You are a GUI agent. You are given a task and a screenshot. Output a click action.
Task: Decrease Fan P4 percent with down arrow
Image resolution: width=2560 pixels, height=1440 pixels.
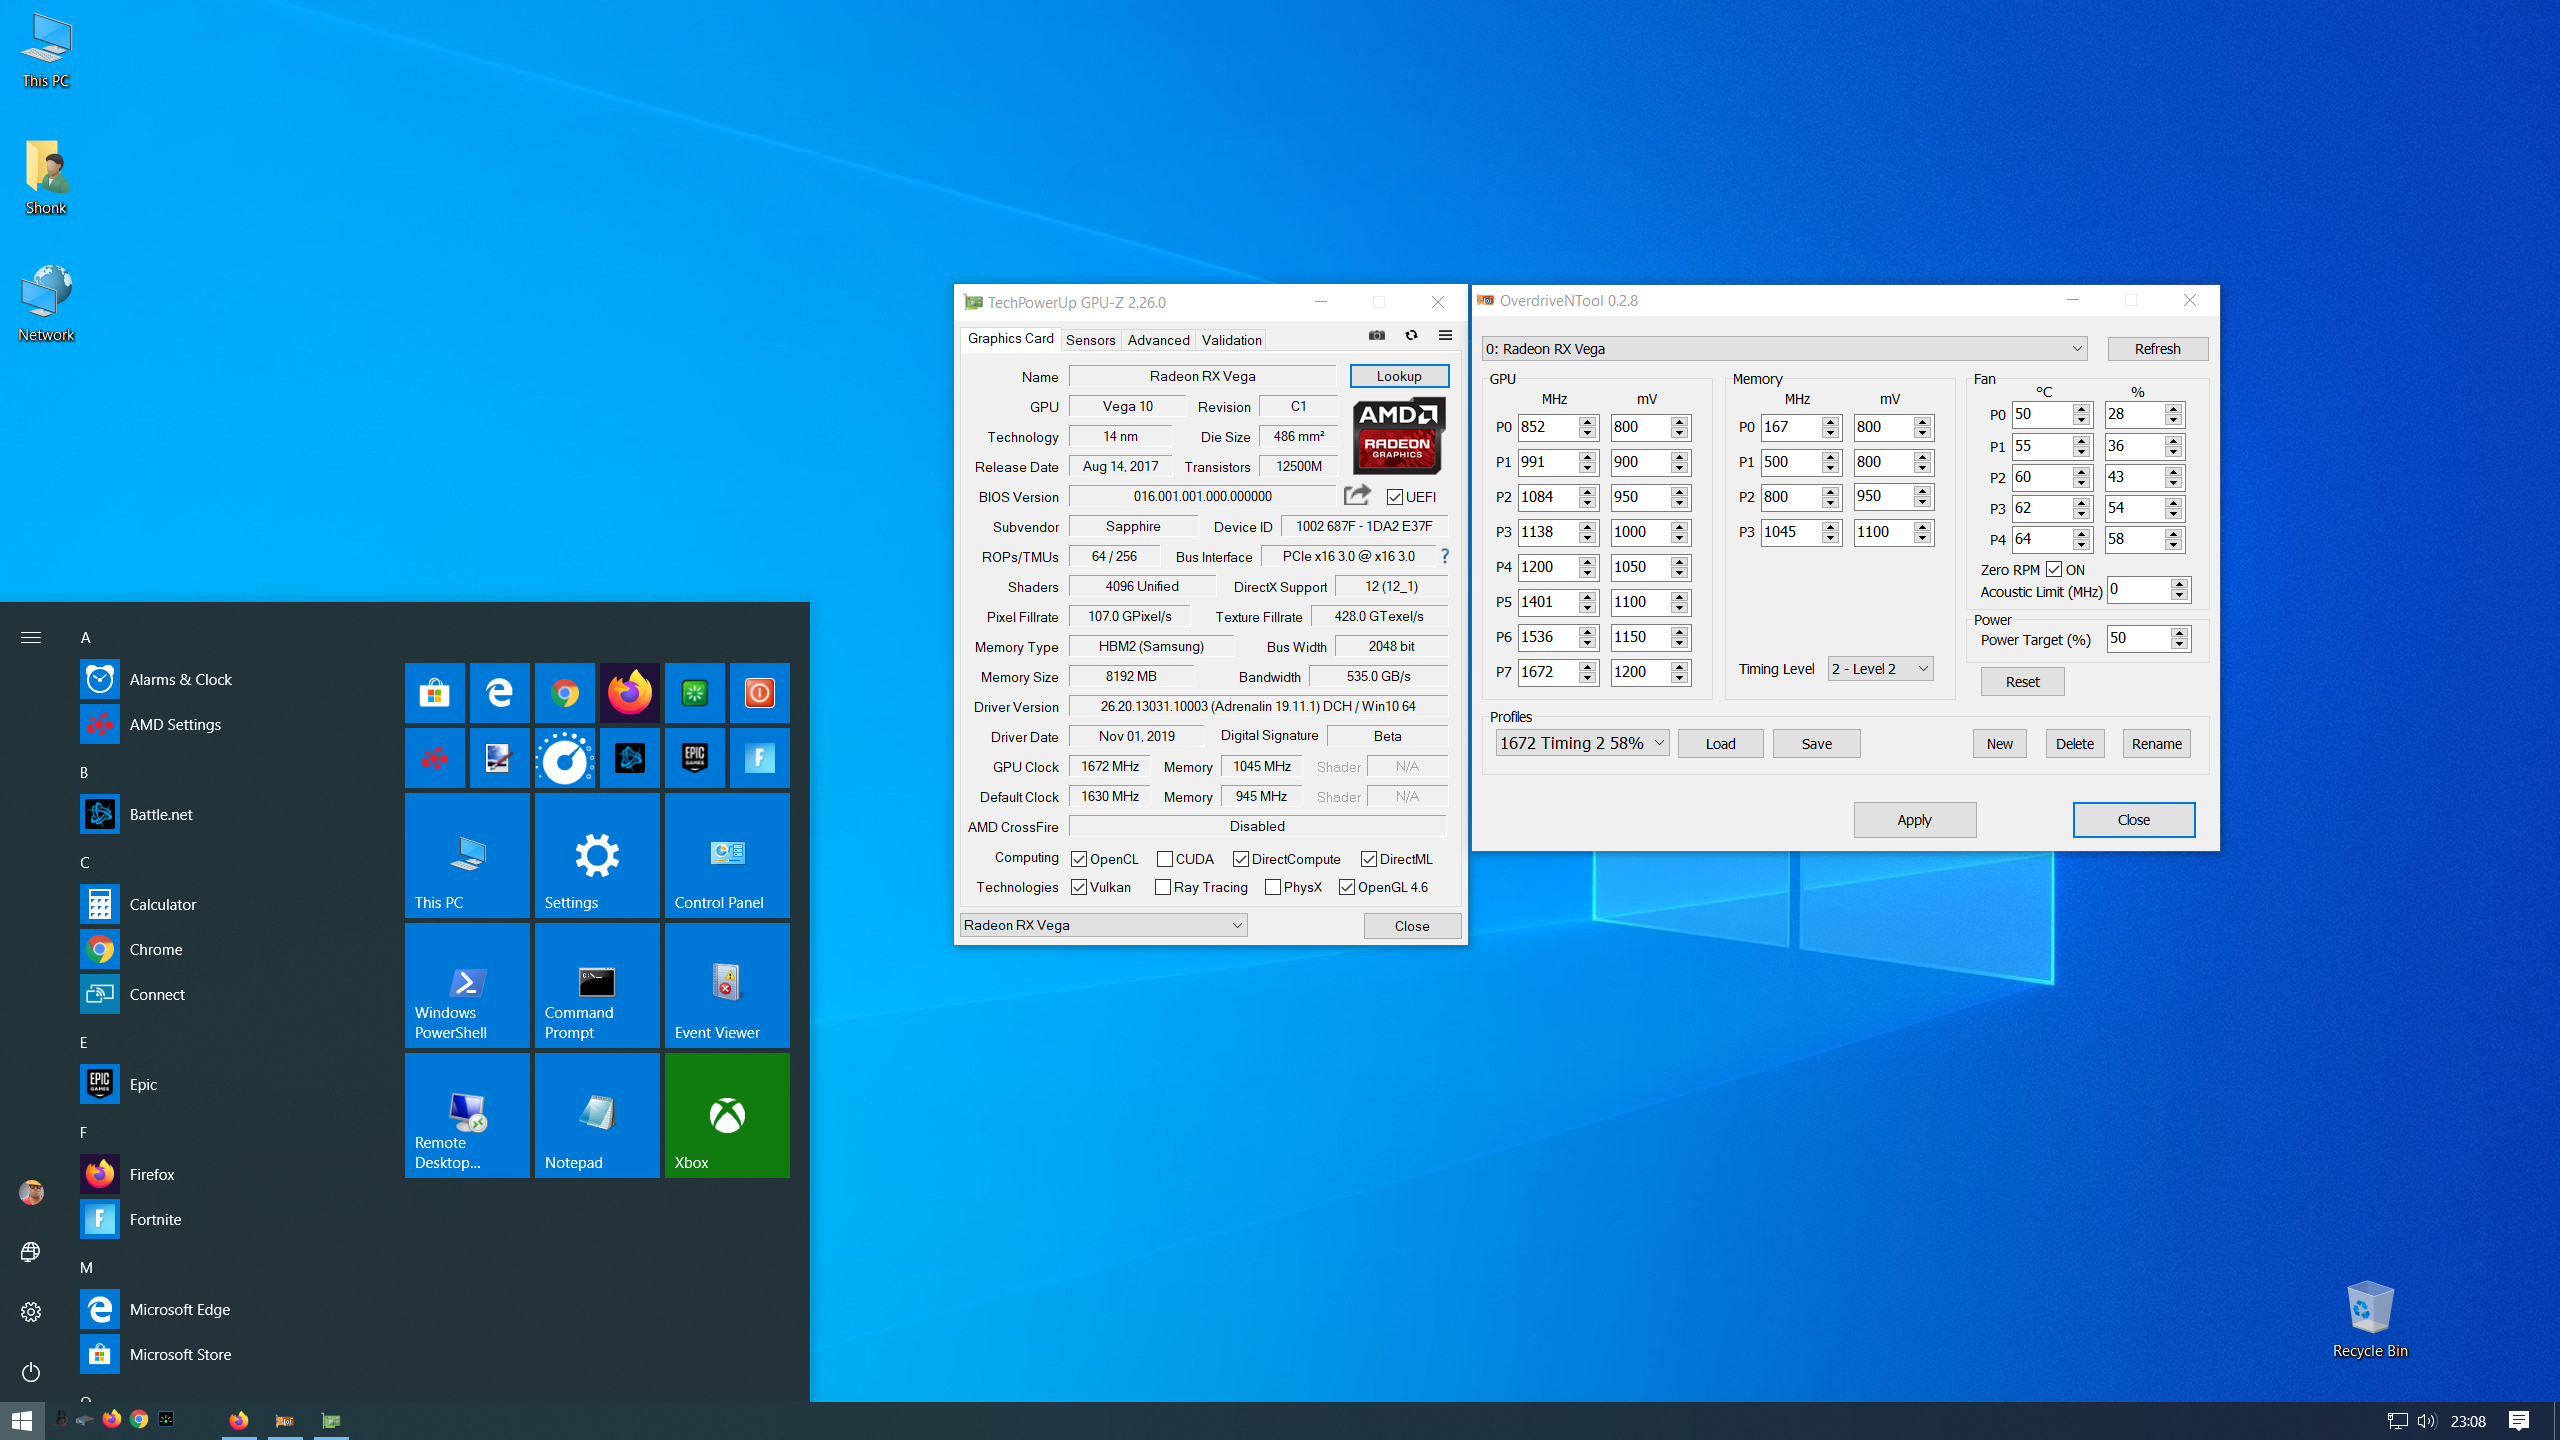pos(2174,545)
